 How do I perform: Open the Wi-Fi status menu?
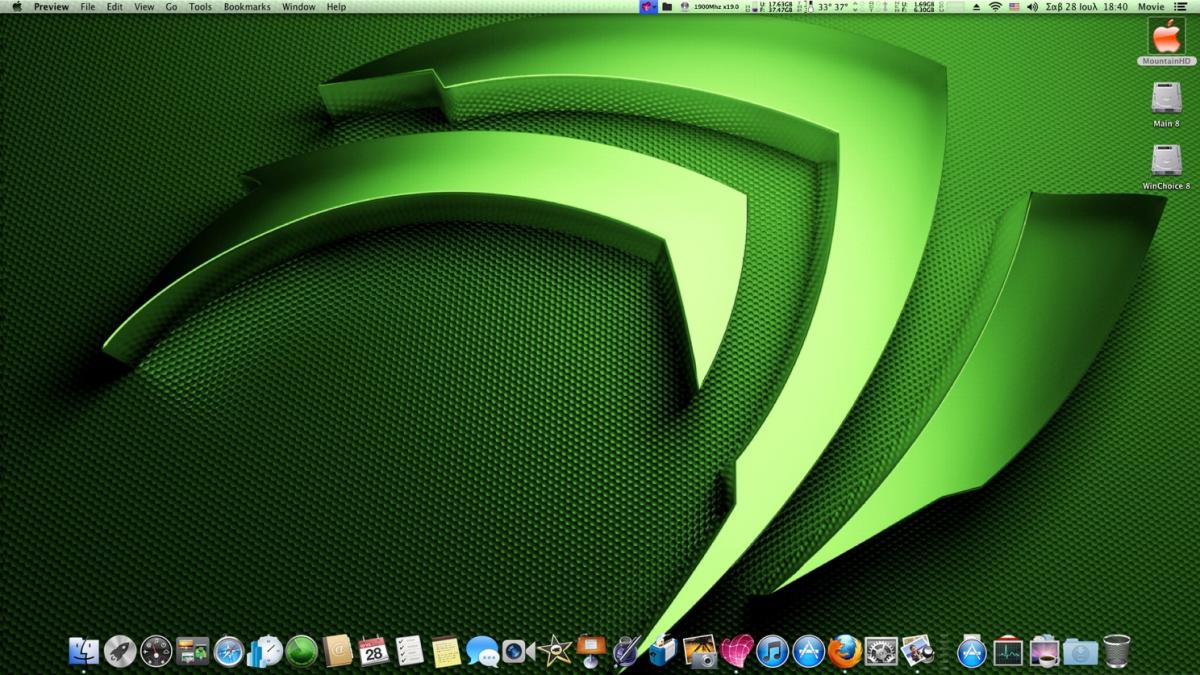click(x=995, y=7)
